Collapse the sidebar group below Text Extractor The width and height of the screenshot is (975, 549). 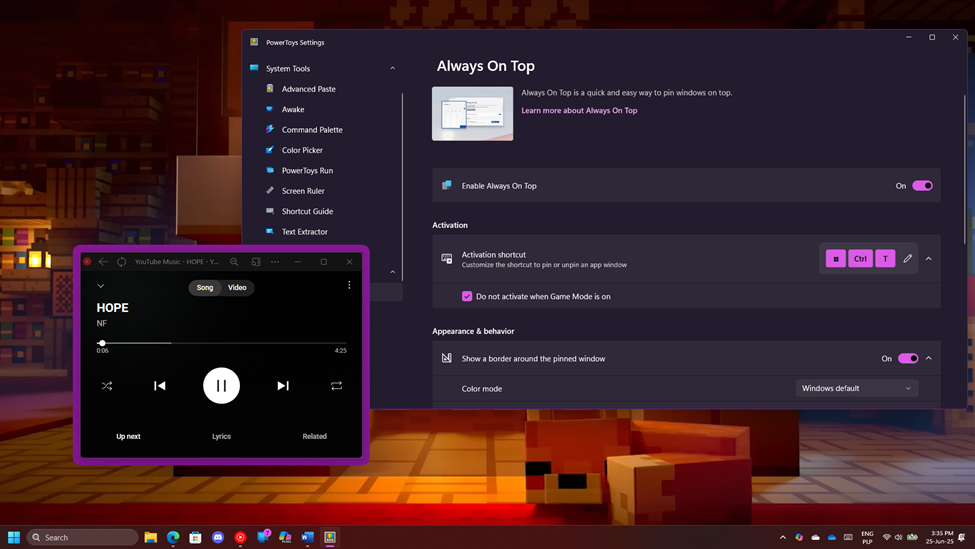392,272
